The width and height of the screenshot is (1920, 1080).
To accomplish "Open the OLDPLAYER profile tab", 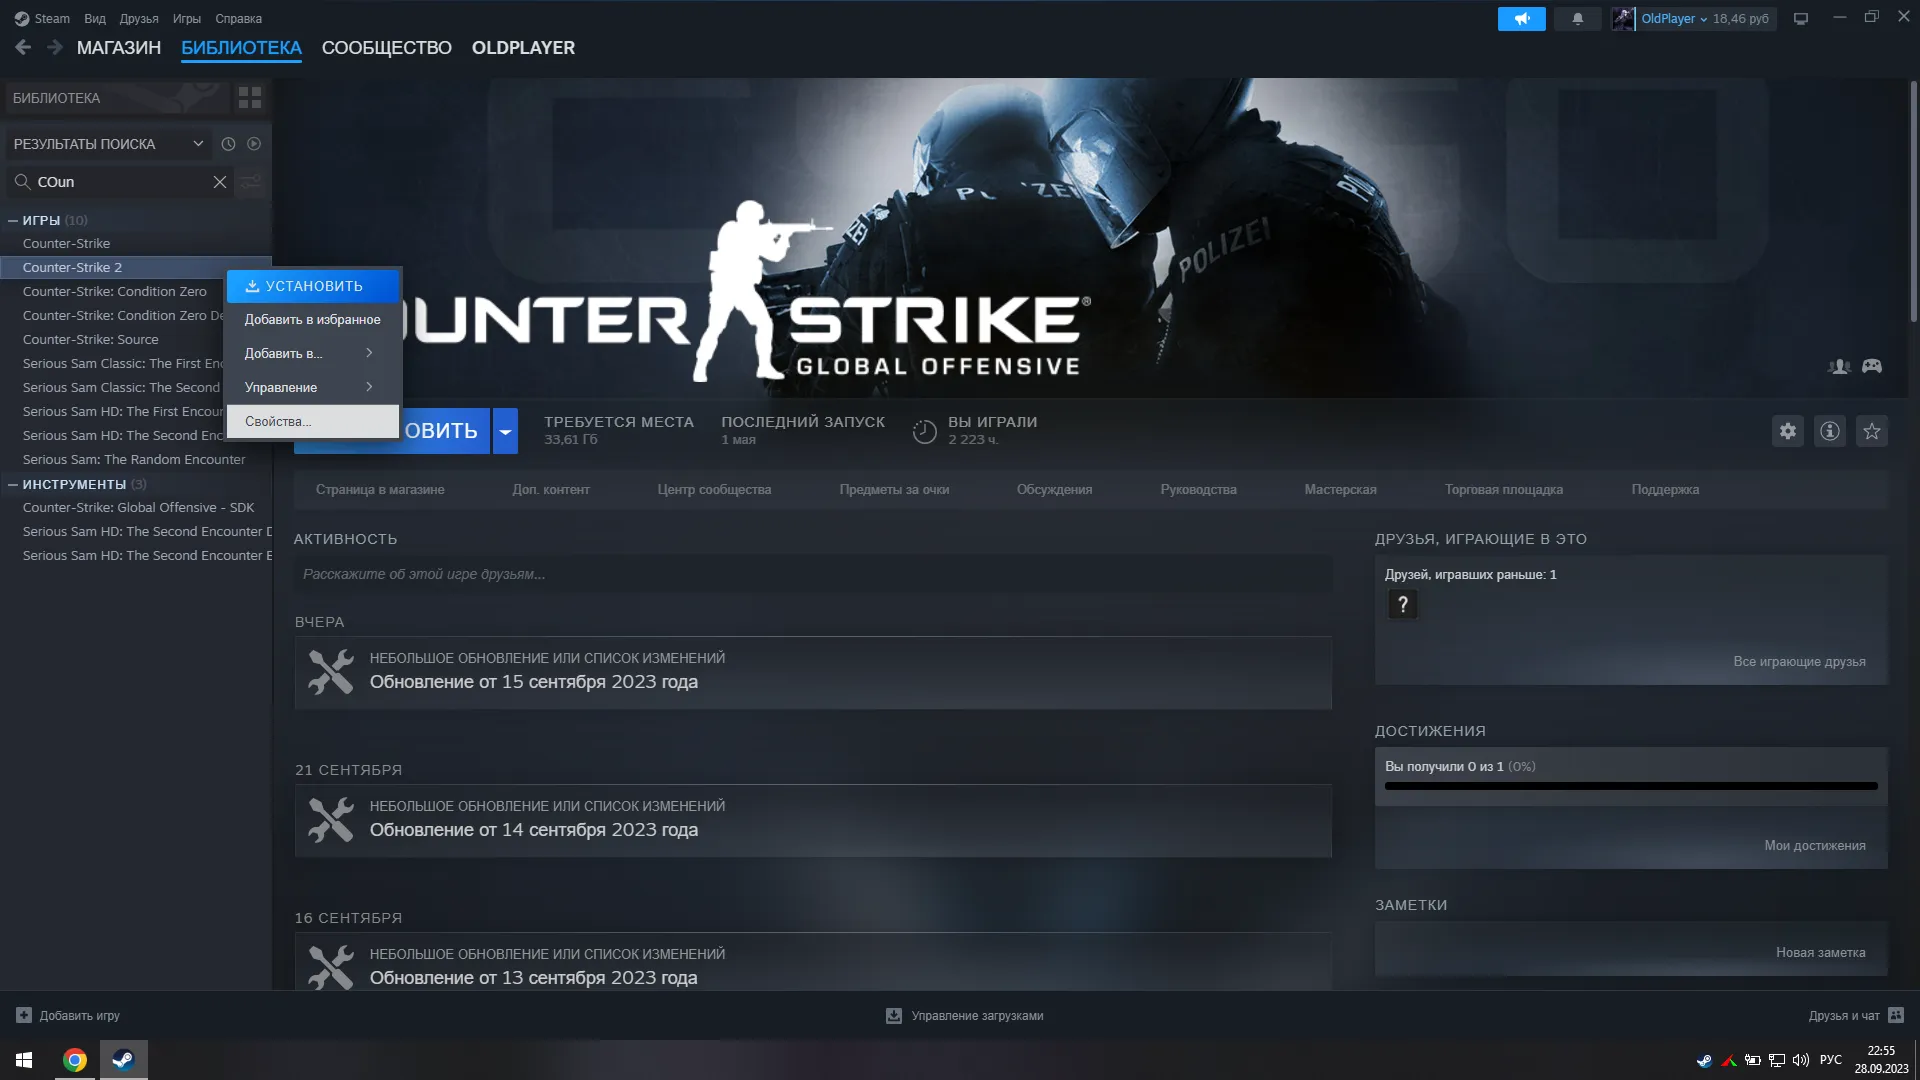I will tap(523, 48).
